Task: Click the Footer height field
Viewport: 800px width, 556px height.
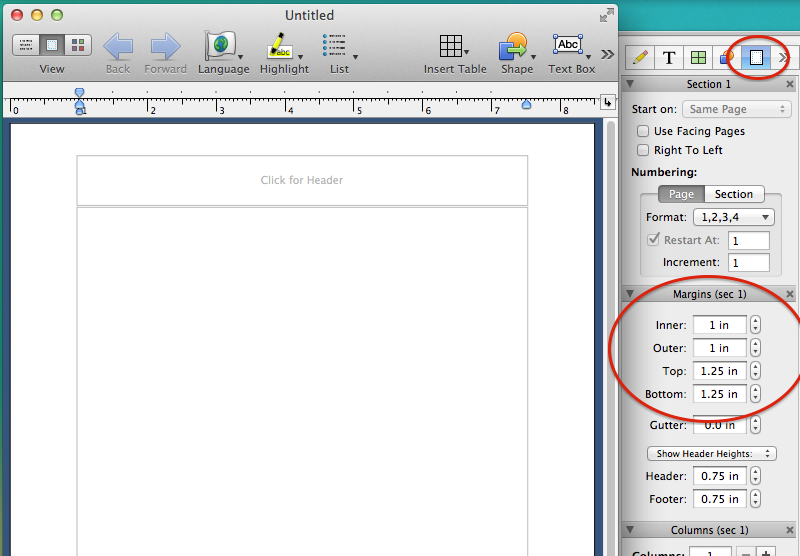Action: tap(719, 499)
